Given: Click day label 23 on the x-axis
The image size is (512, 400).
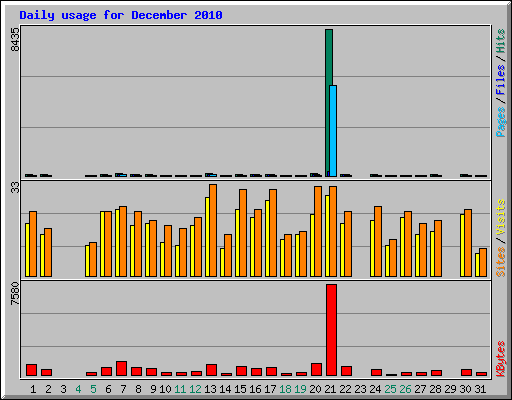Looking at the screenshot, I should point(360,389).
